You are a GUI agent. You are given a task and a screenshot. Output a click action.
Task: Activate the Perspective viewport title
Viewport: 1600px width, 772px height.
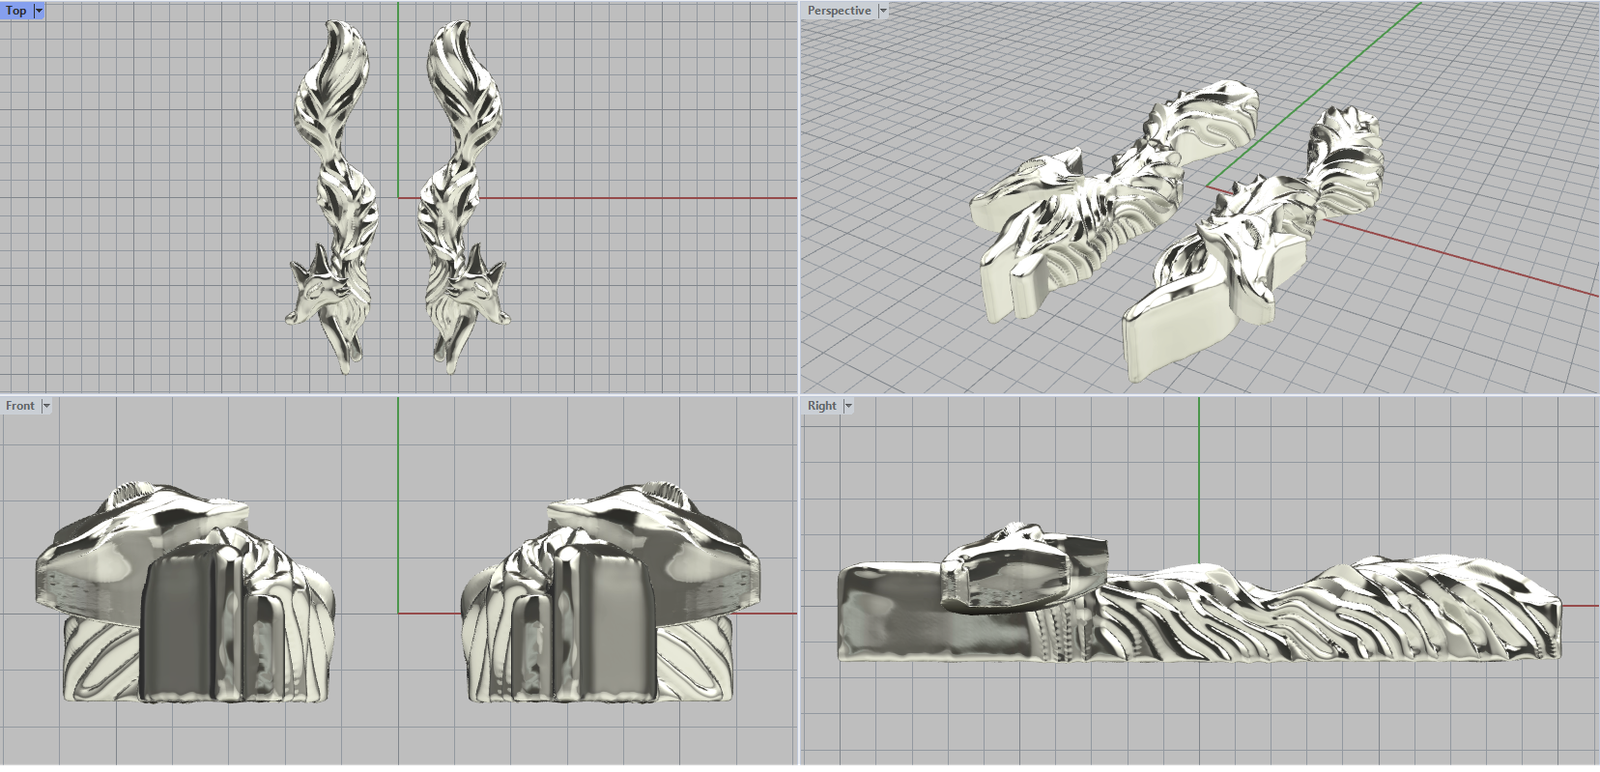pos(839,10)
